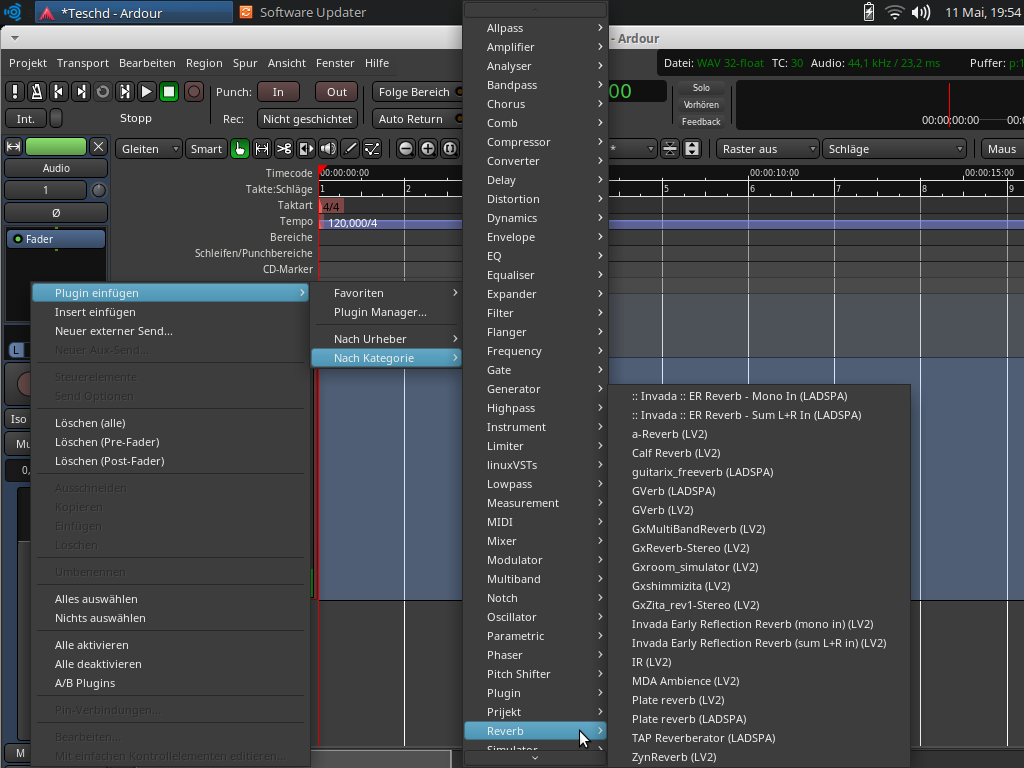Screen dimensions: 1024x768
Task: Open the Transport menu
Action: [83, 63]
